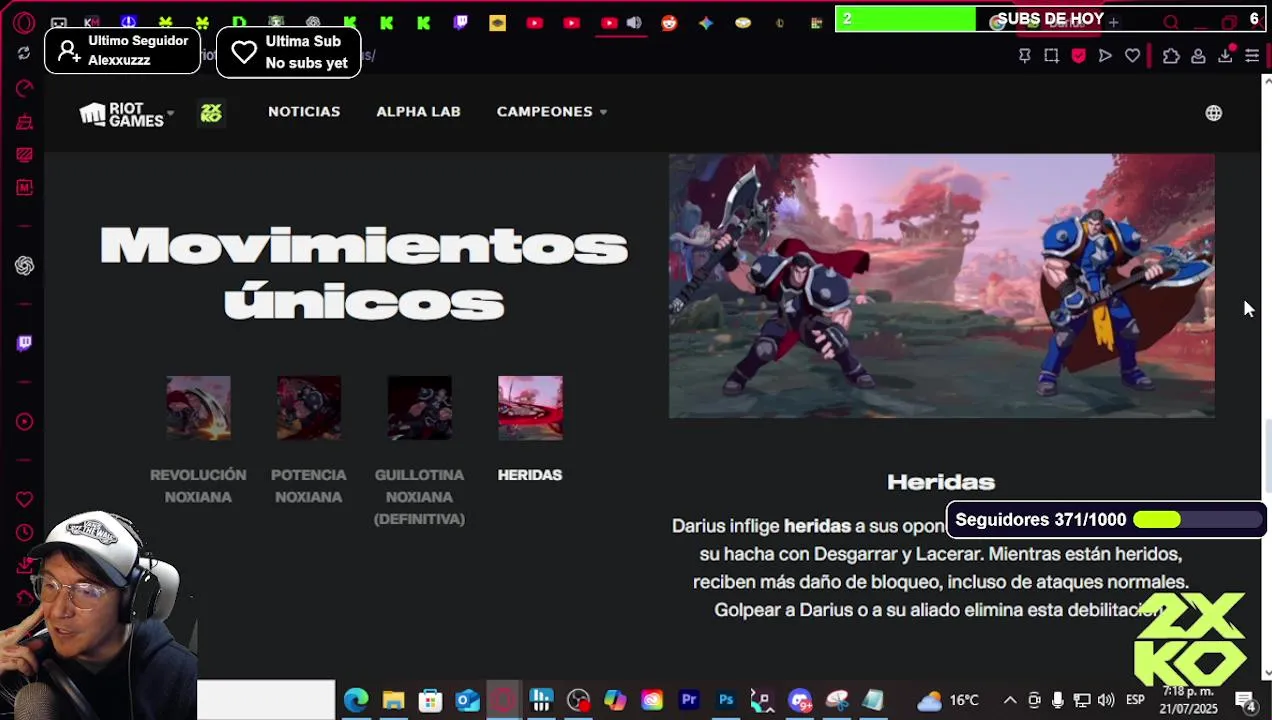1272x720 pixels.
Task: Open ChatGPT in the sidebar
Action: [24, 265]
